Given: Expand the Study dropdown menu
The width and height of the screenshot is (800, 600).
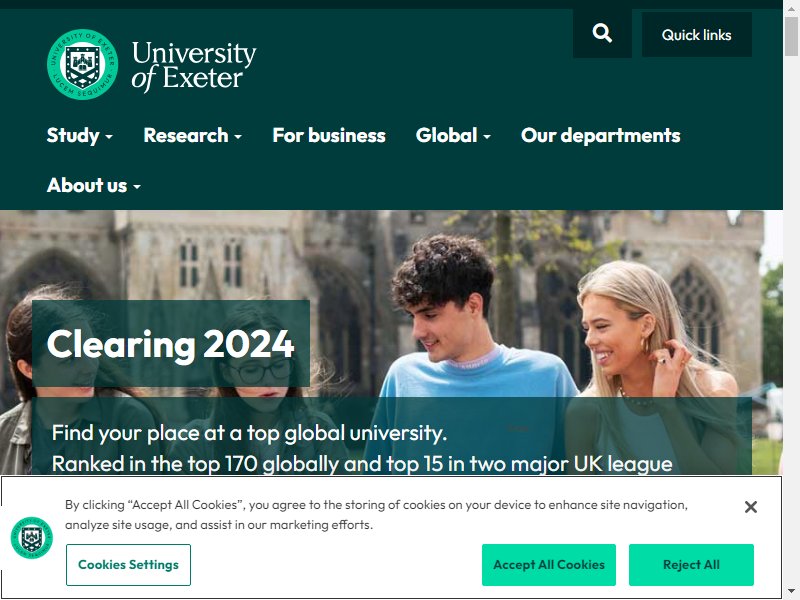Looking at the screenshot, I should [80, 136].
